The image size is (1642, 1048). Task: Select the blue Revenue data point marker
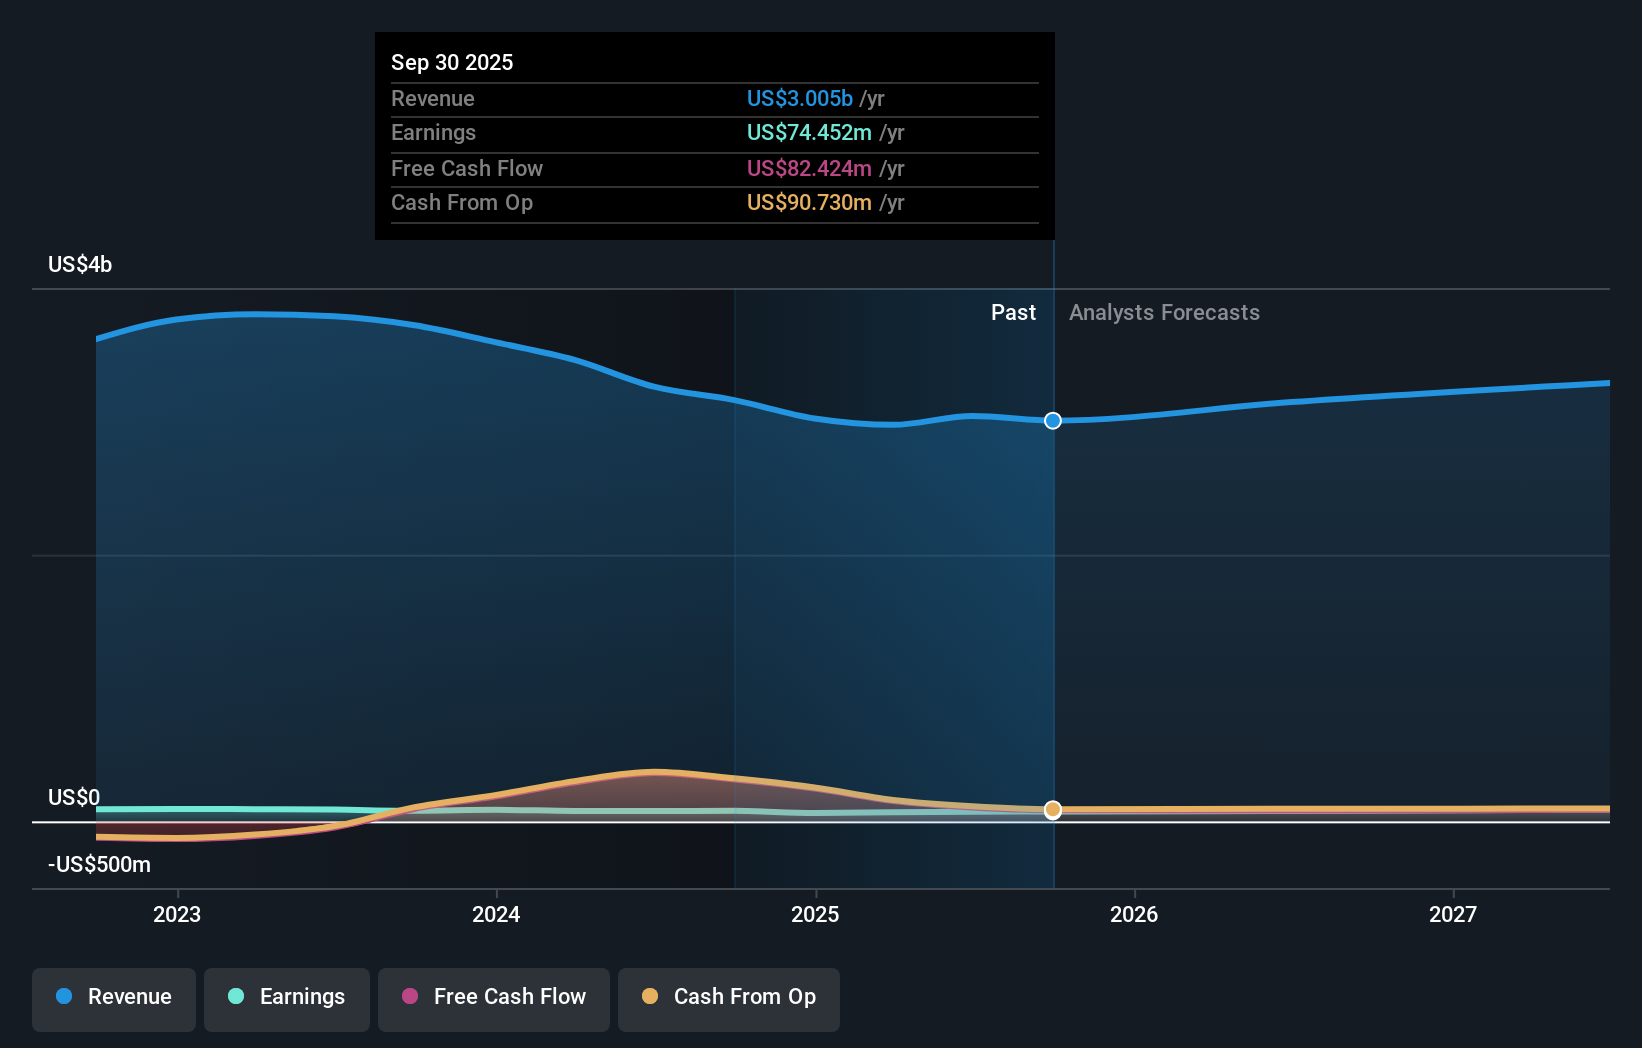[x=1052, y=421]
